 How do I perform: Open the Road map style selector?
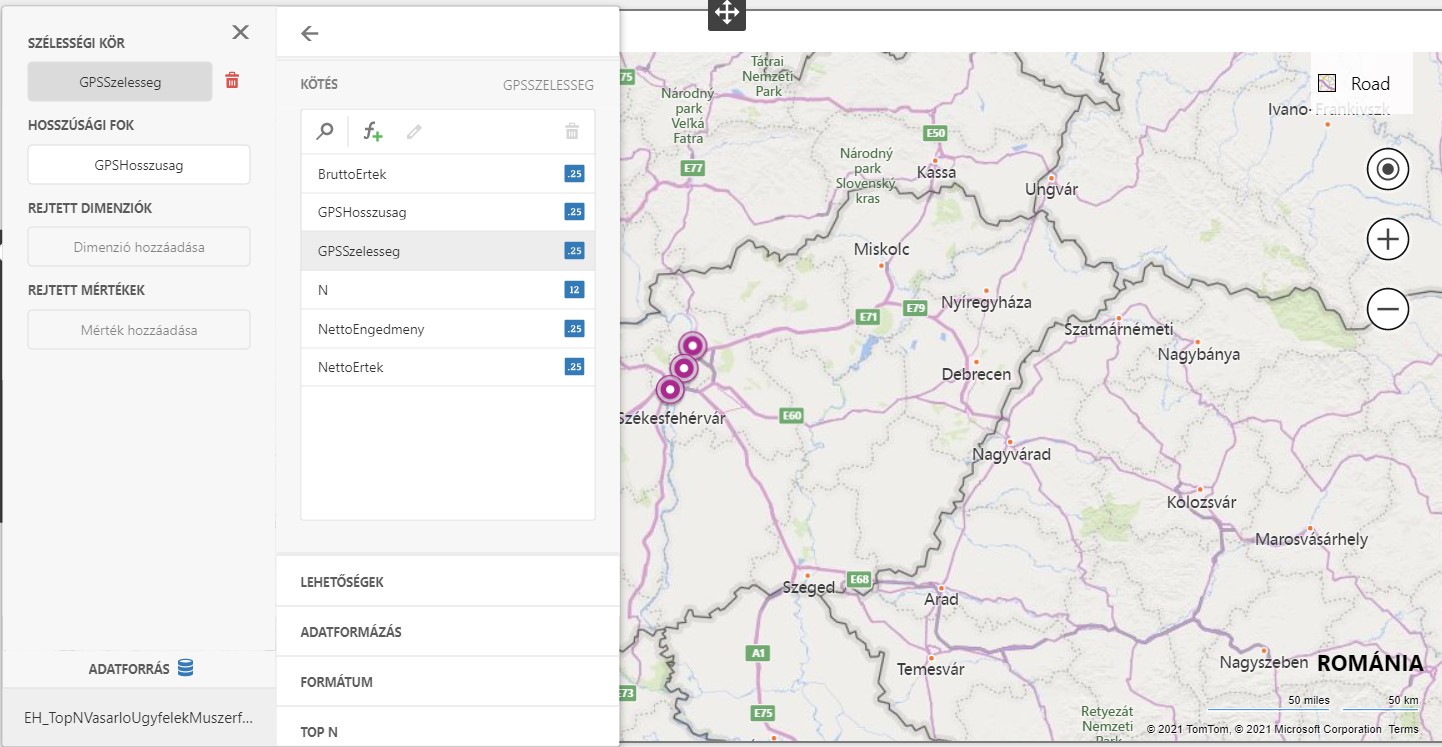pyautogui.click(x=1357, y=84)
